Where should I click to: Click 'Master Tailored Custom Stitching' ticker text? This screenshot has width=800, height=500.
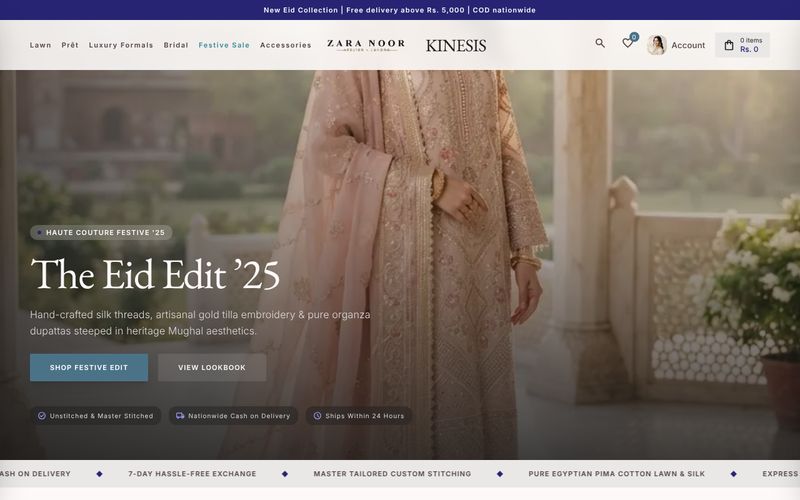(392, 473)
